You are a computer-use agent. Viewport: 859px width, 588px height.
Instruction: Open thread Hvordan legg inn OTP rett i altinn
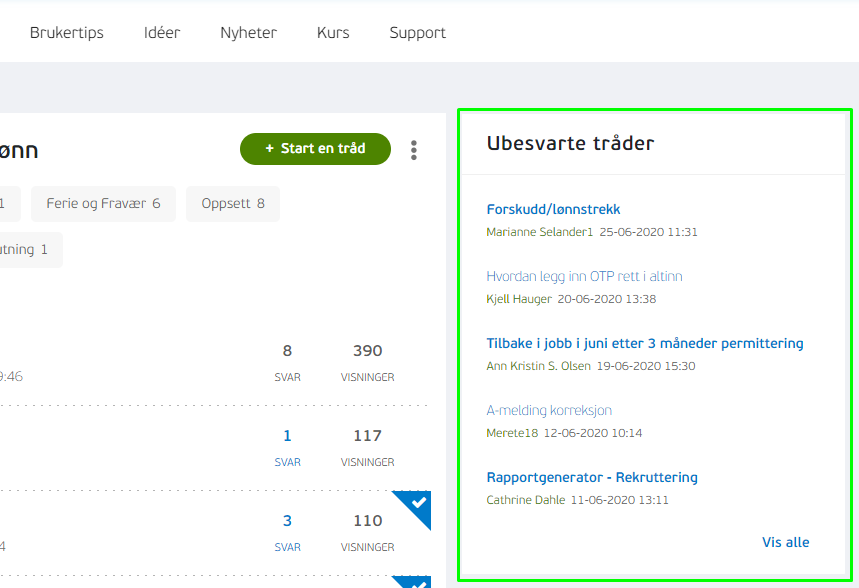pyautogui.click(x=584, y=277)
